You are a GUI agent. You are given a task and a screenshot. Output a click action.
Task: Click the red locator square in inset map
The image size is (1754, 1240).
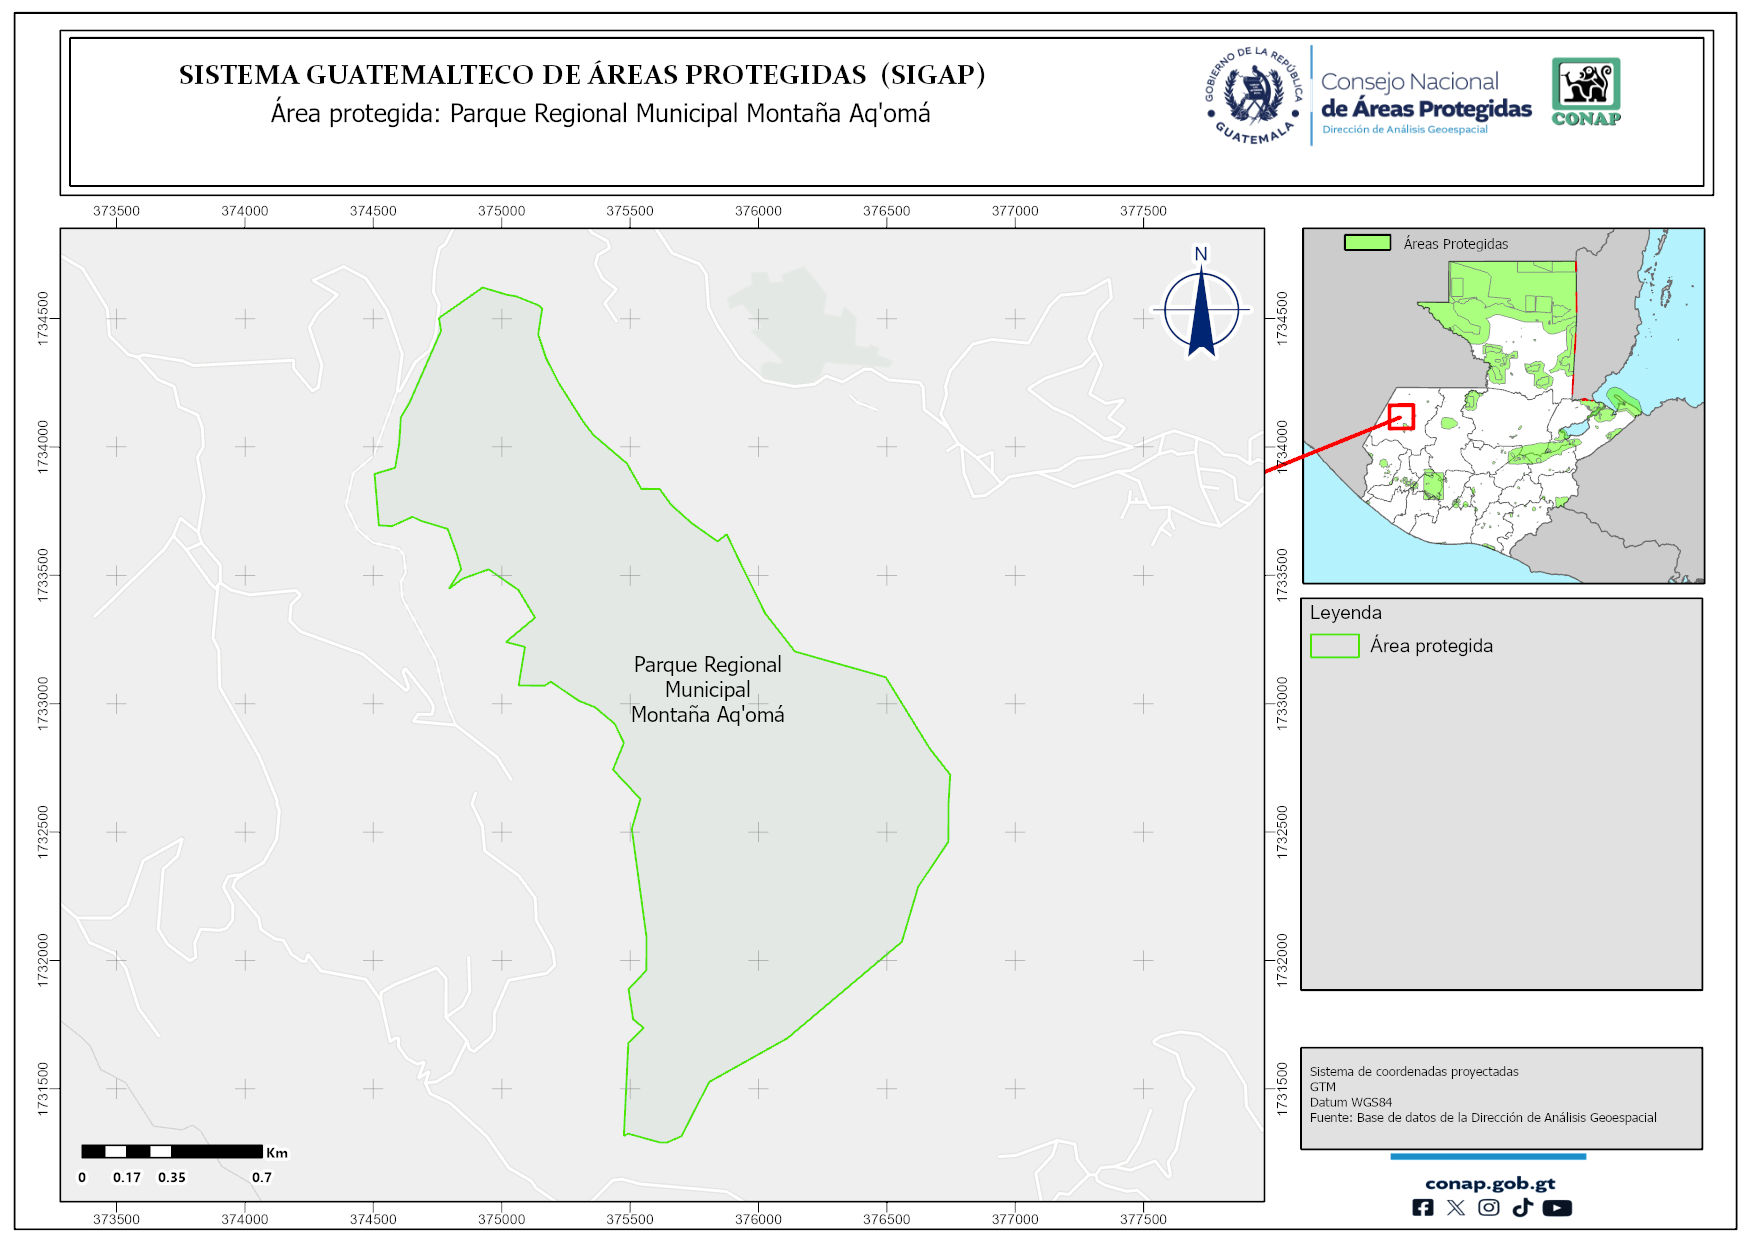click(x=1401, y=416)
